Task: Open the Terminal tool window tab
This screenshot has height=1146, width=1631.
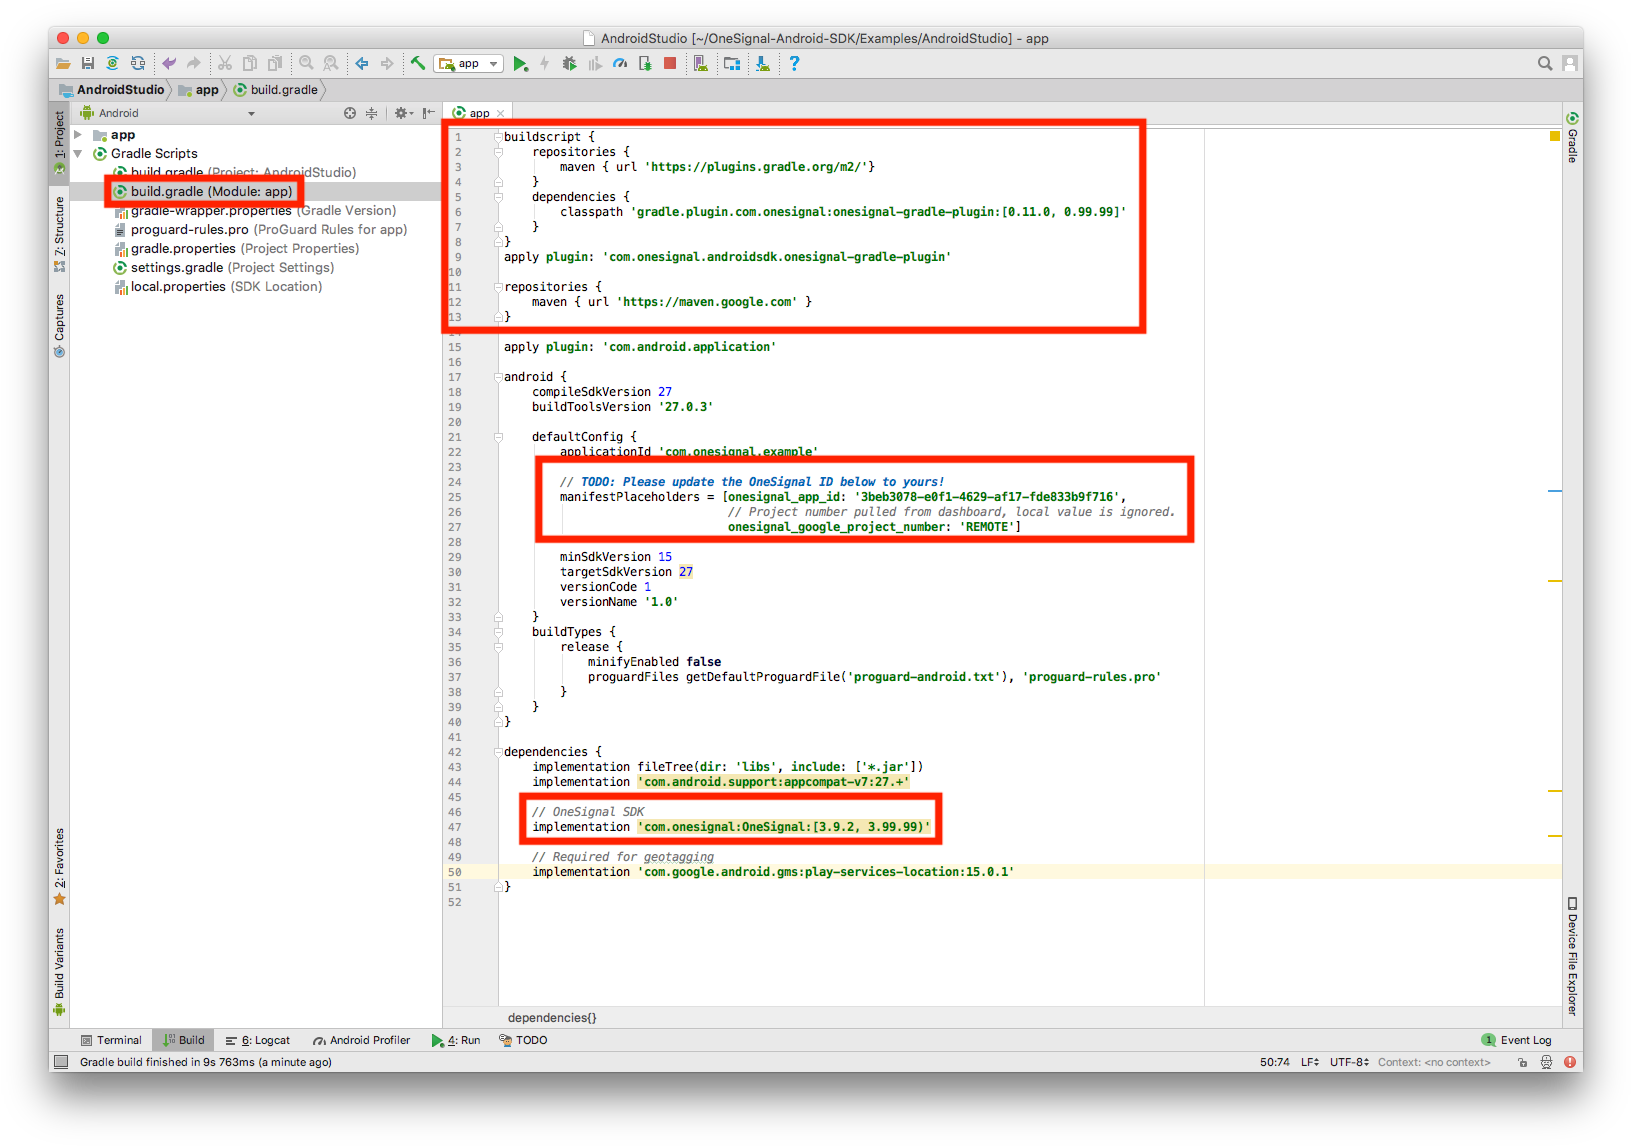Action: 111,1040
